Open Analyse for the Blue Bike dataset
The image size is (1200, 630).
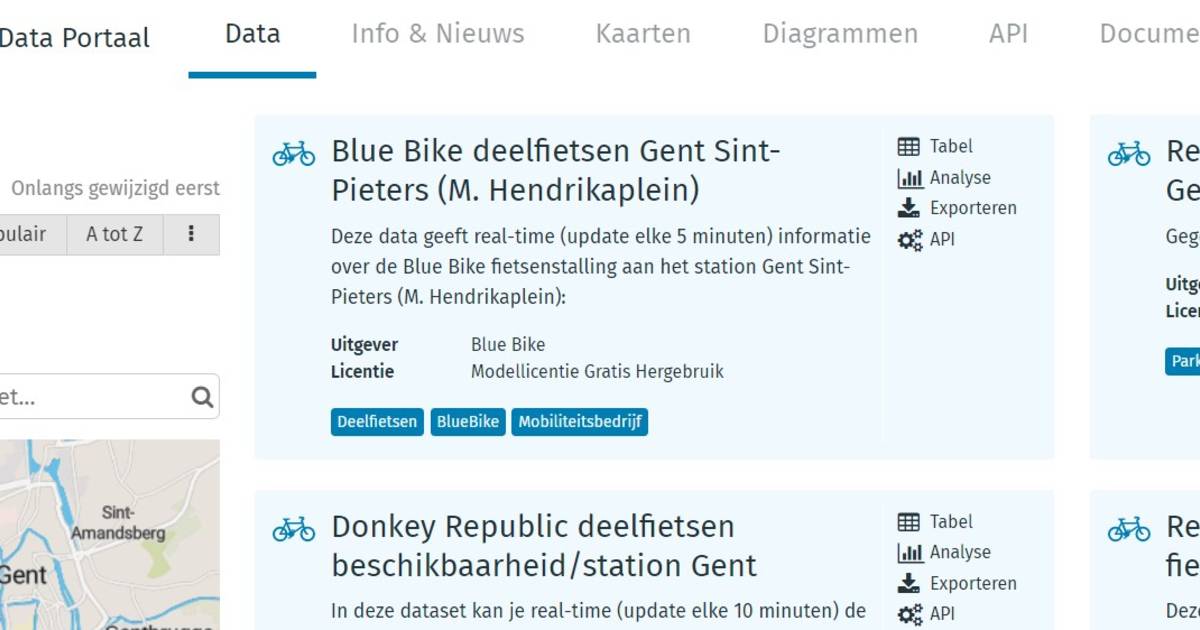click(x=944, y=178)
